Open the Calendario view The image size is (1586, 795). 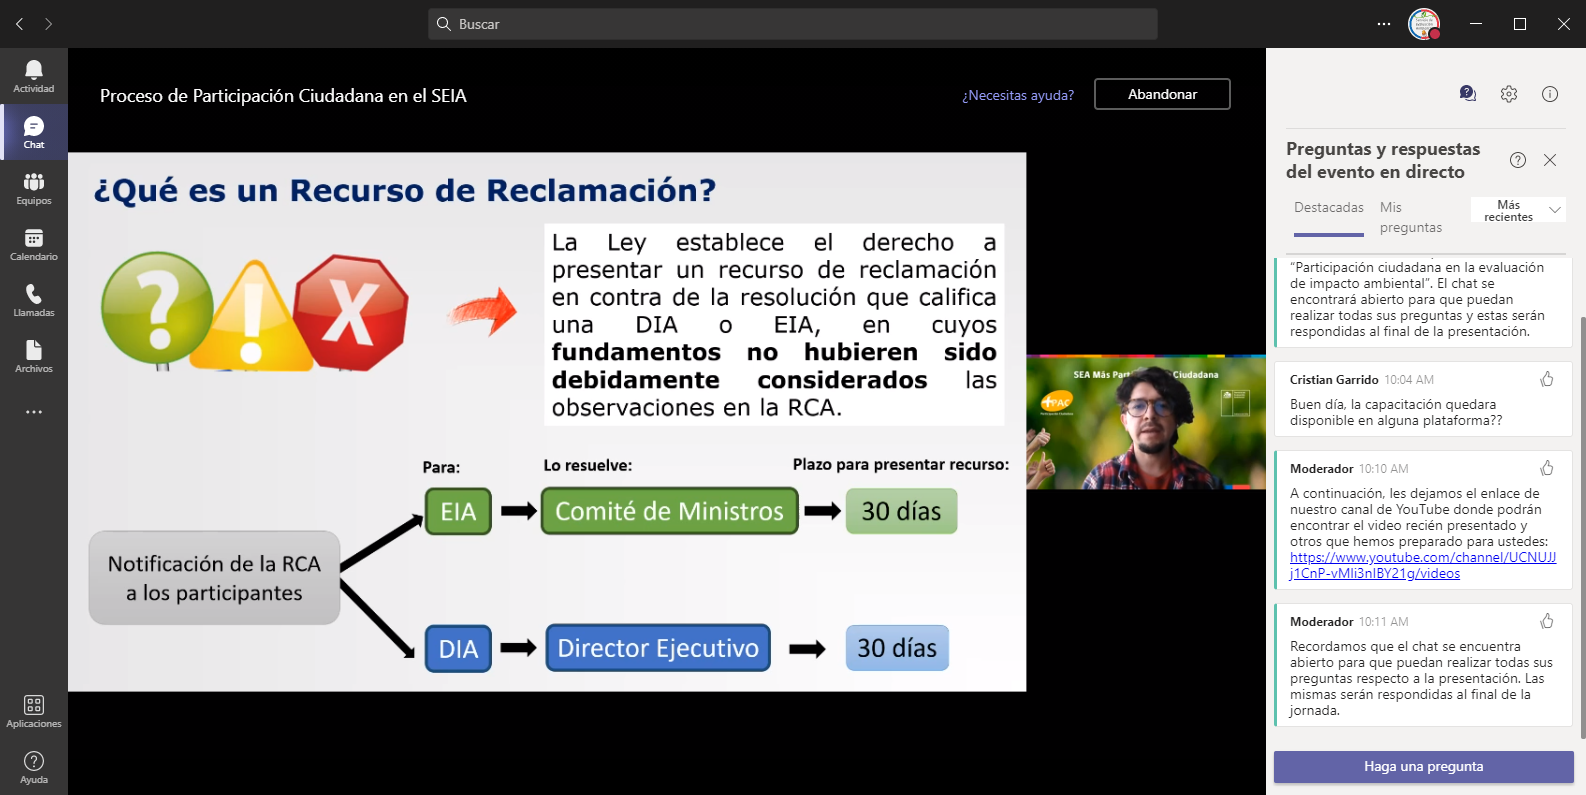pos(34,244)
